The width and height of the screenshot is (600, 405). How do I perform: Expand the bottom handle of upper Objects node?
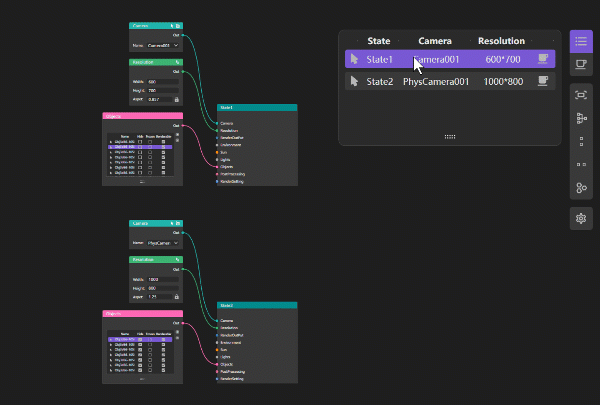(142, 183)
